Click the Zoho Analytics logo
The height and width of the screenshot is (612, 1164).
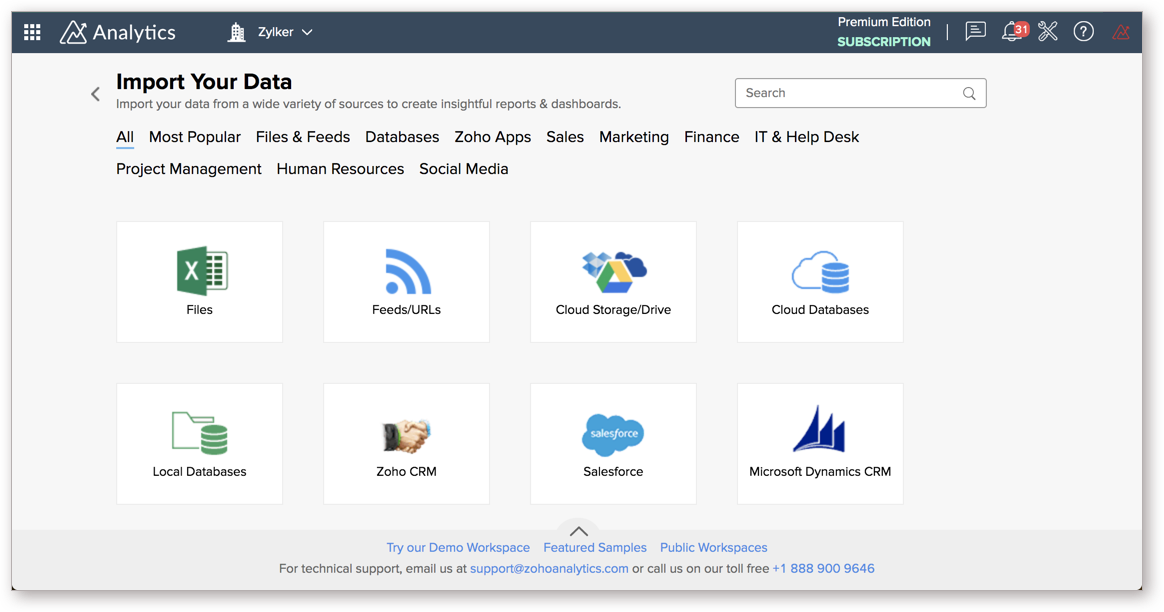(118, 32)
